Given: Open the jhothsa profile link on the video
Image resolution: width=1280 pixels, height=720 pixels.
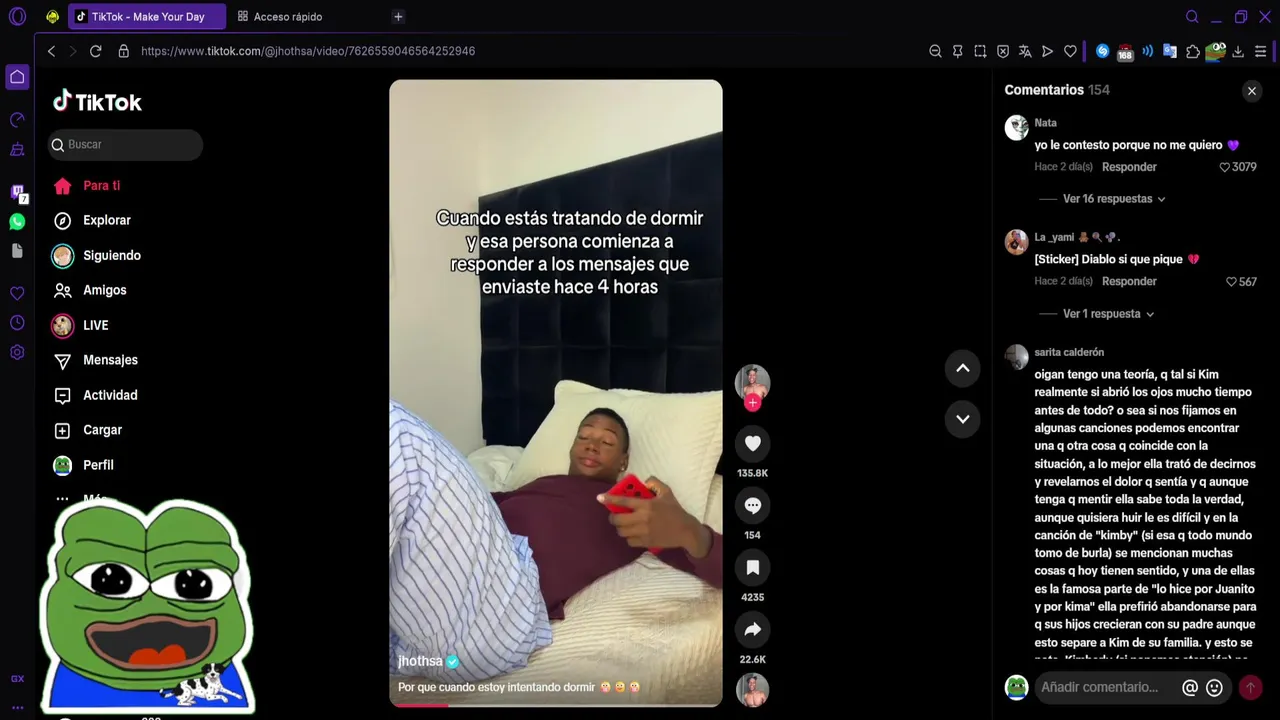Looking at the screenshot, I should [x=420, y=661].
